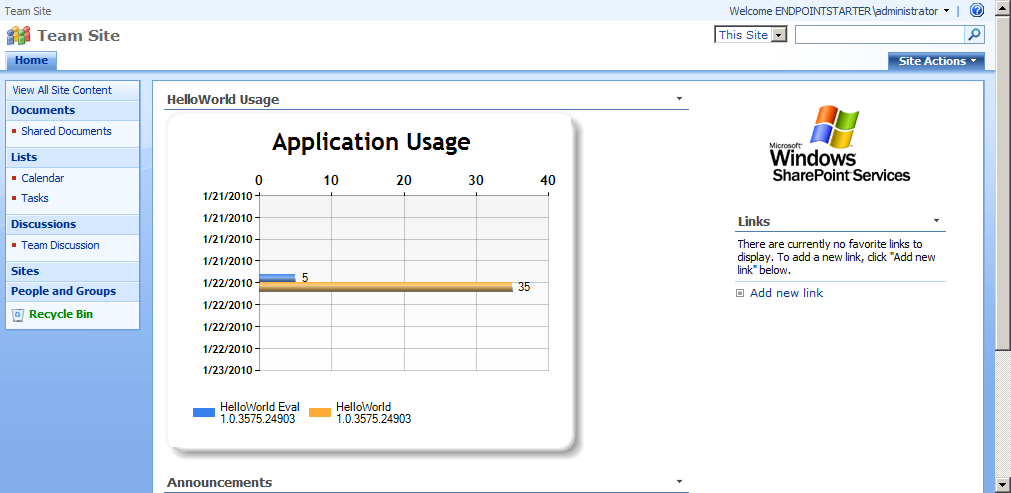Open the Site Actions menu

[x=936, y=61]
